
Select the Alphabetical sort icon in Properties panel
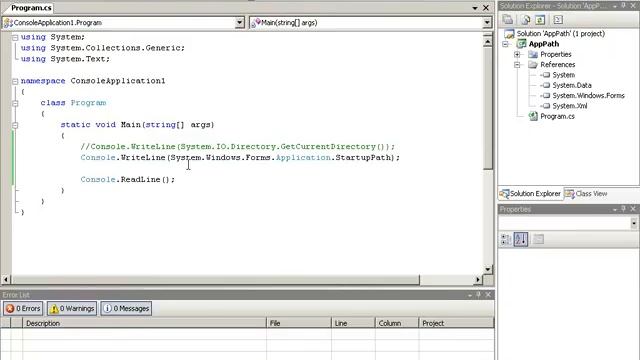tap(520, 239)
